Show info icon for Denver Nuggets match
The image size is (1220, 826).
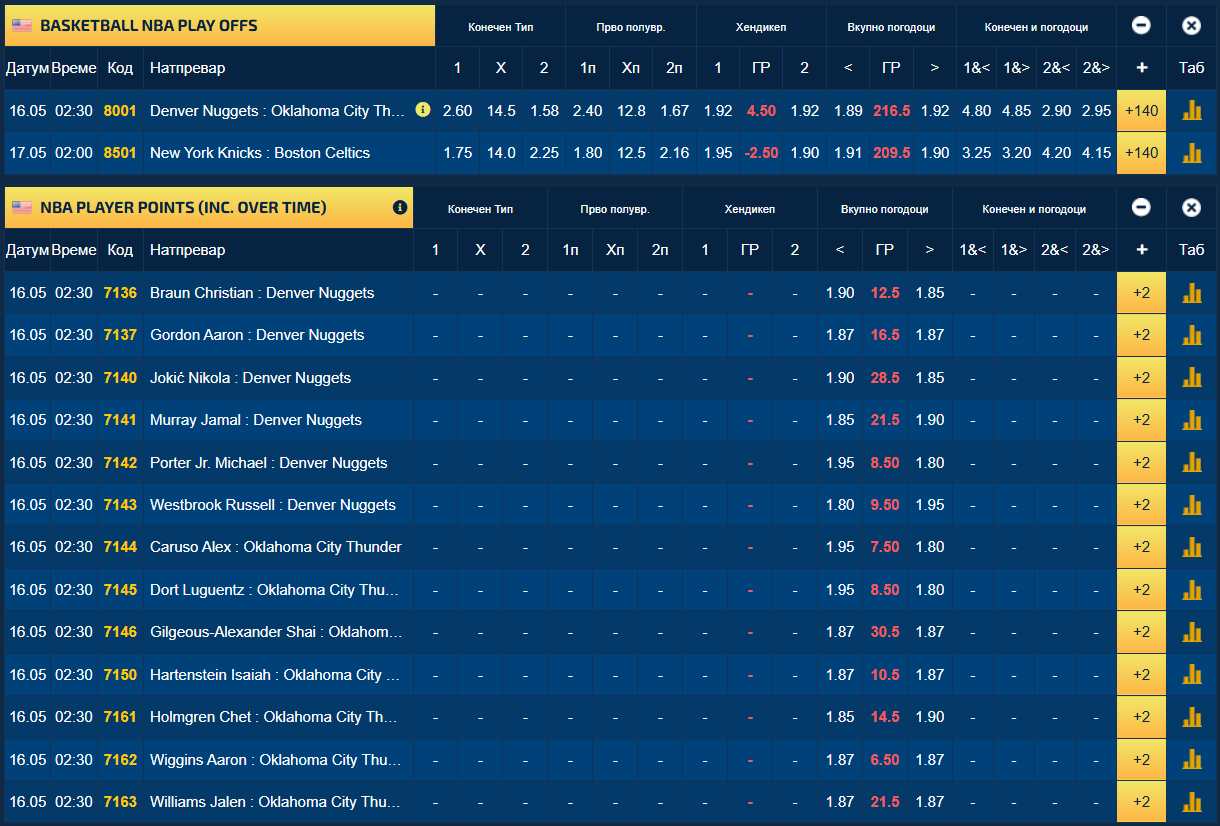[423, 110]
